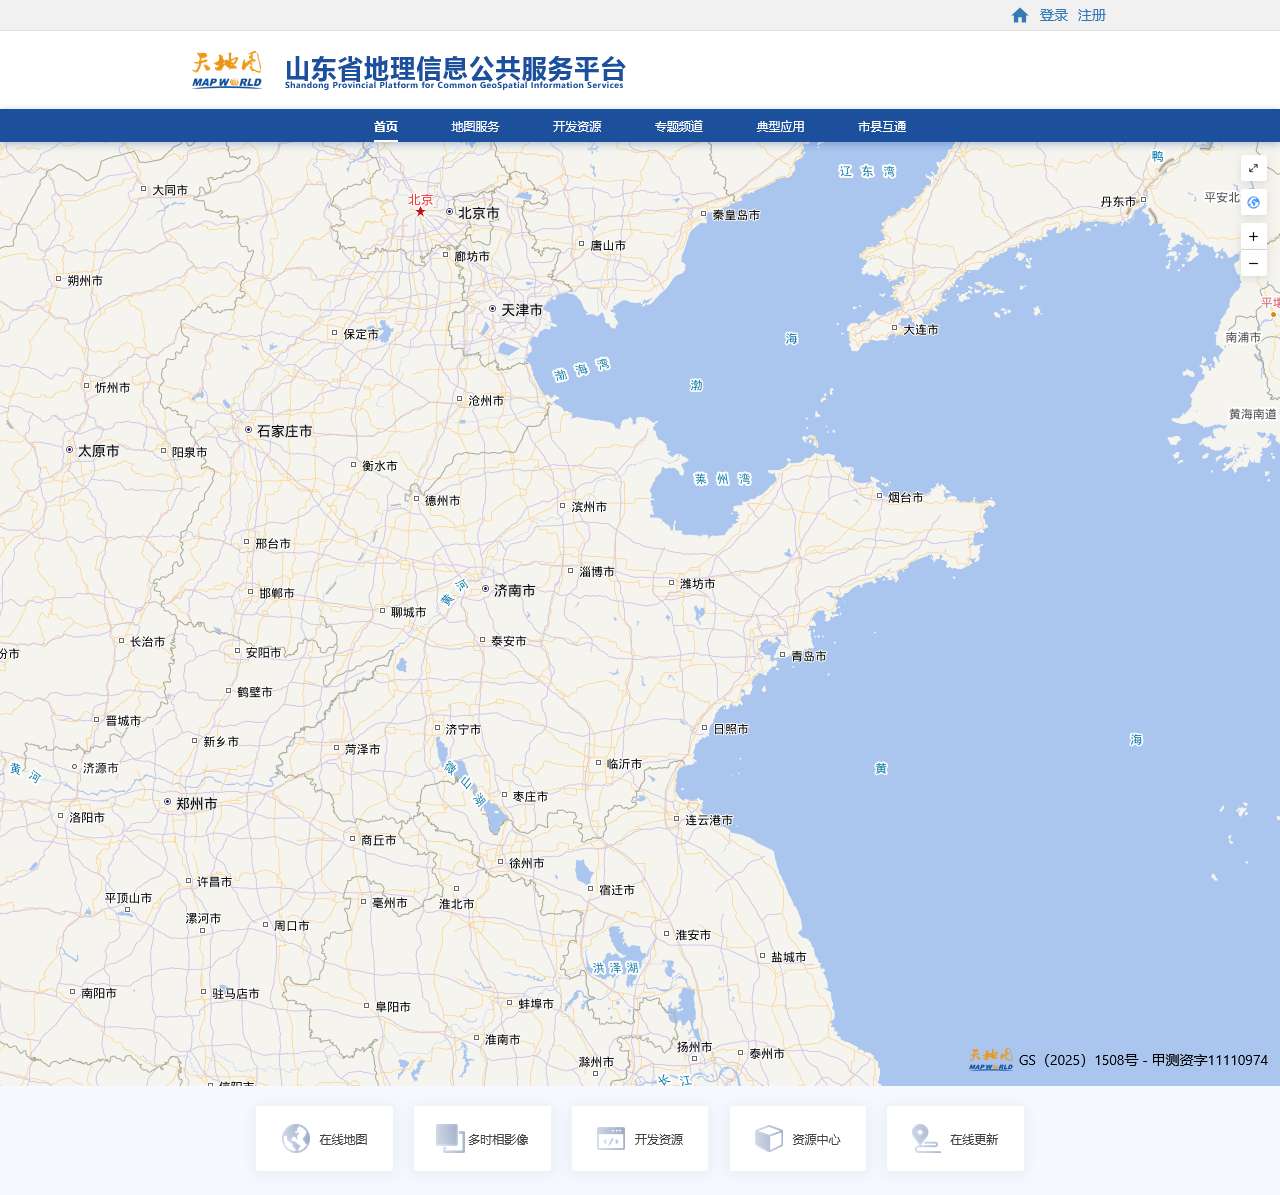Open the 首页 navigation tab

point(386,127)
